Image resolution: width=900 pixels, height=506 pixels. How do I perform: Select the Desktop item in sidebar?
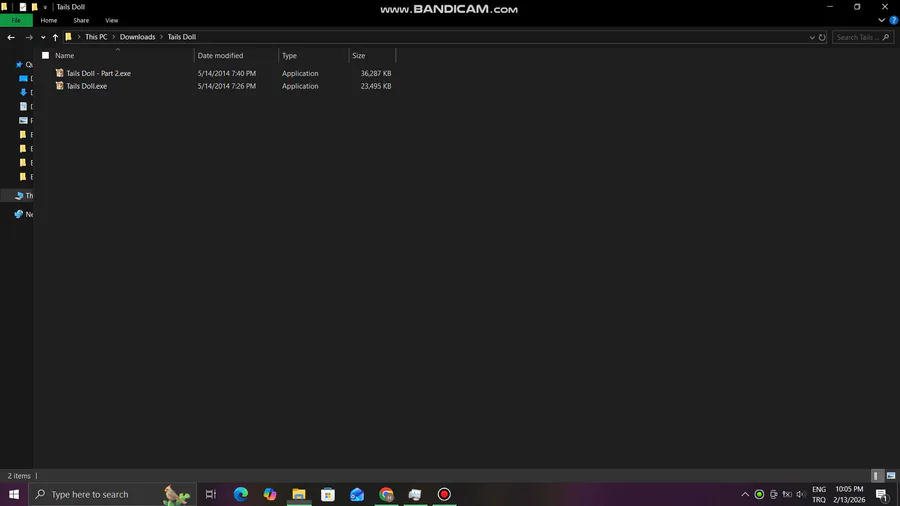tap(24, 78)
